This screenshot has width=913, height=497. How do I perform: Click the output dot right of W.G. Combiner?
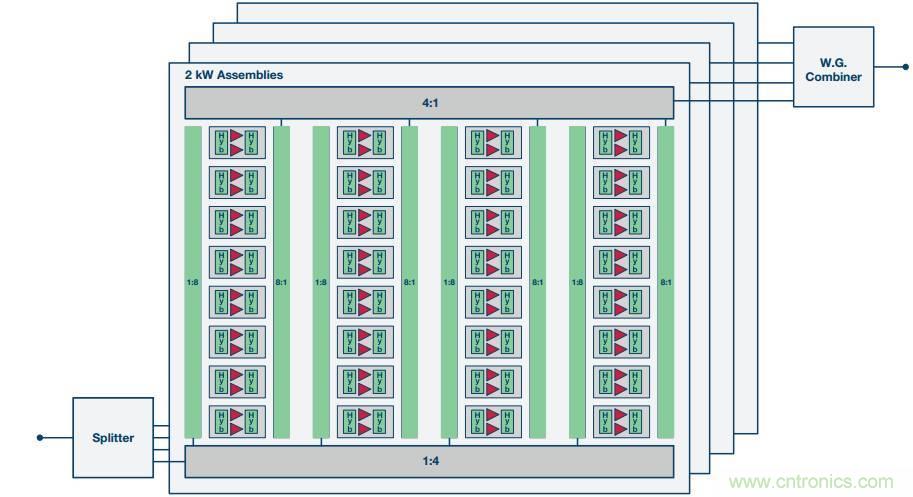coord(906,67)
